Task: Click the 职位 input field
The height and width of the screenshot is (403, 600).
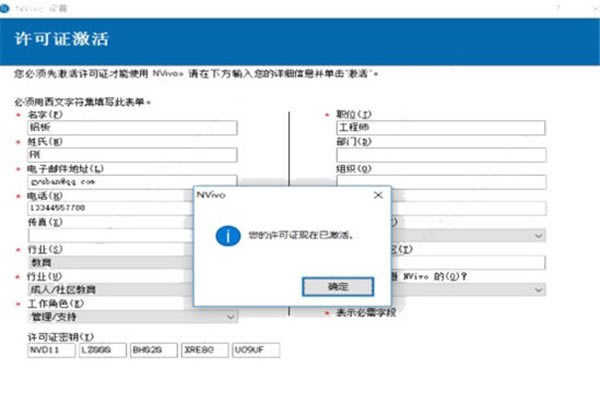Action: (x=441, y=127)
